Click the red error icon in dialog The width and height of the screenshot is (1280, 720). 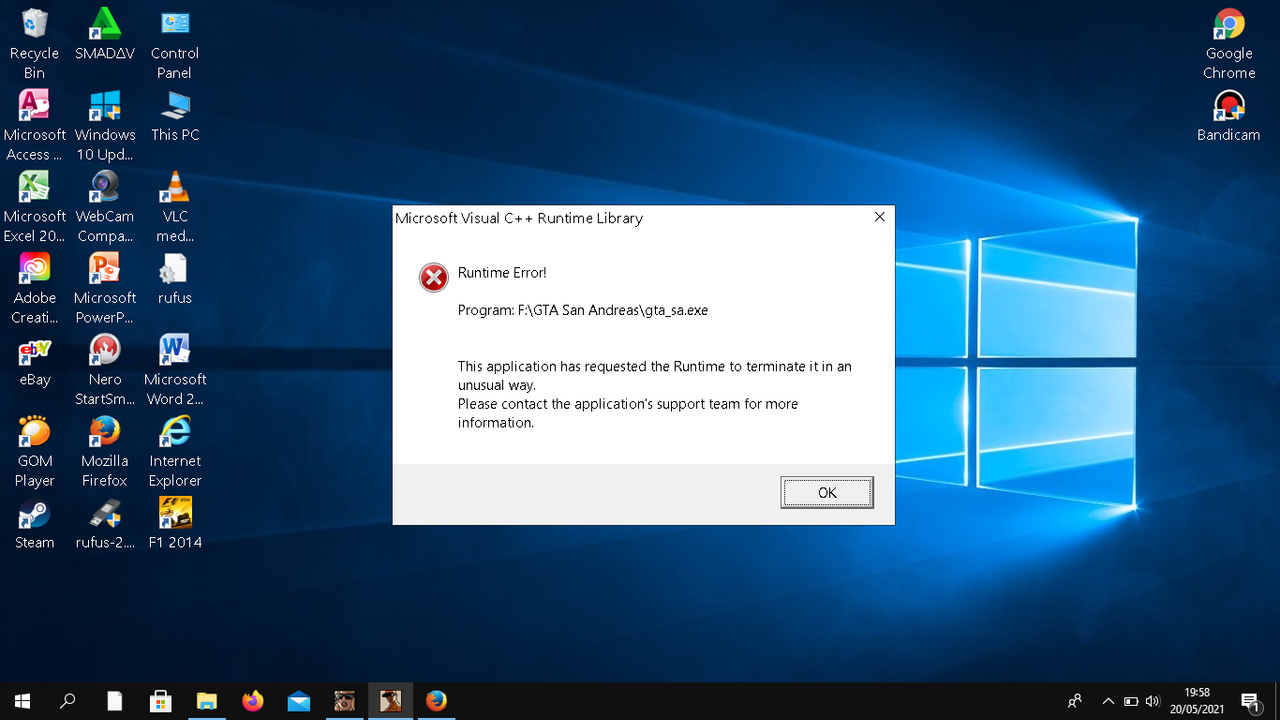click(x=434, y=277)
